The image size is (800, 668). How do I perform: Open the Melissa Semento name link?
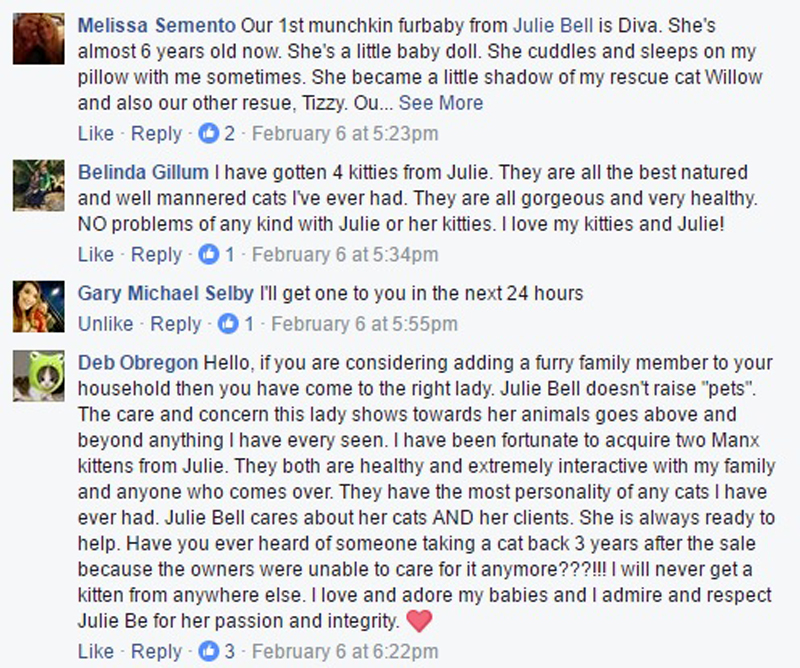click(x=154, y=23)
